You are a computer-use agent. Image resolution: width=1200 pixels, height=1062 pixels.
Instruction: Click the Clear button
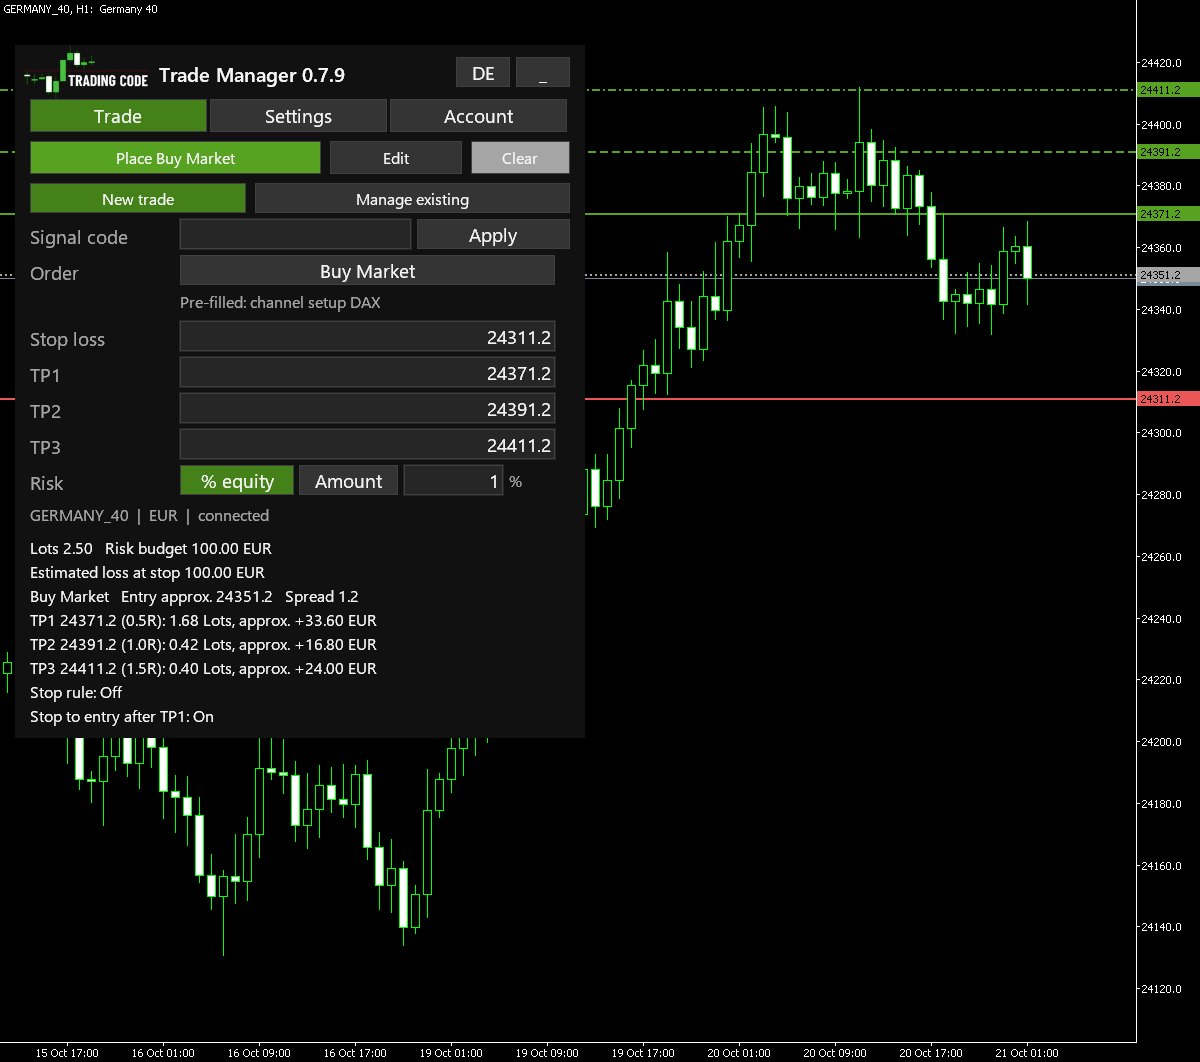point(520,158)
